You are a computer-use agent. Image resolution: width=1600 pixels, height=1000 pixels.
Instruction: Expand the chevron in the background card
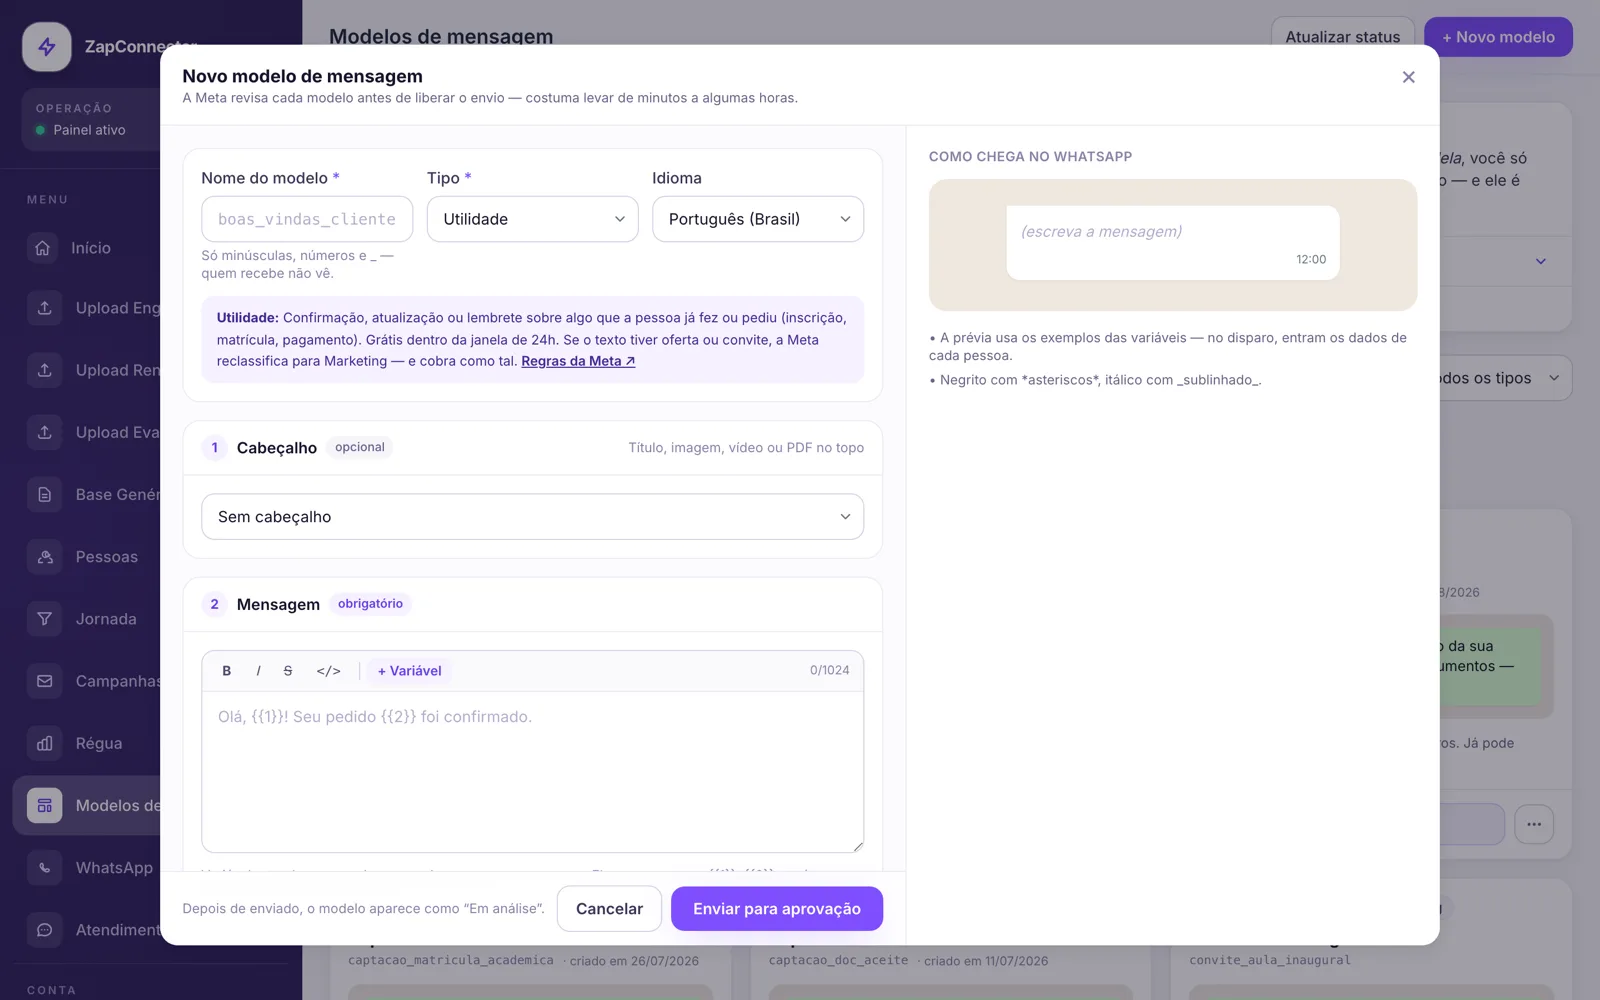[x=1541, y=261]
